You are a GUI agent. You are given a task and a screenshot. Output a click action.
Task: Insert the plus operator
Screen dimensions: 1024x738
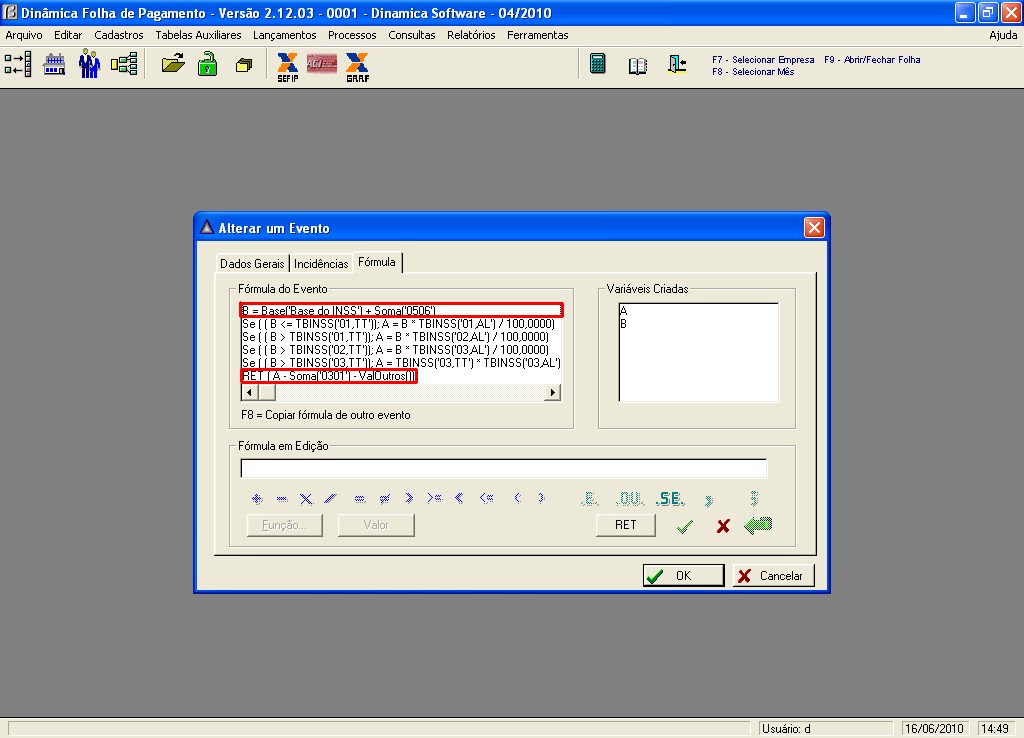(x=257, y=499)
